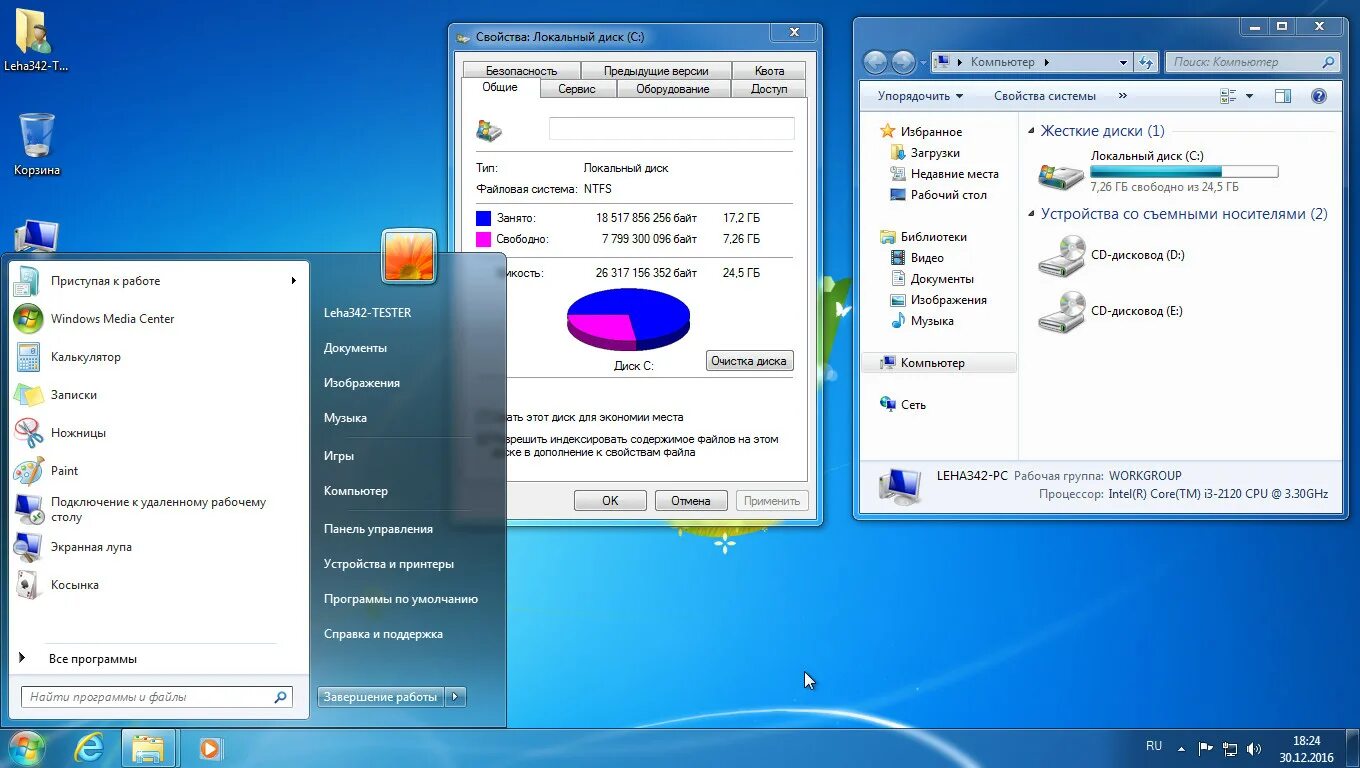The height and width of the screenshot is (768, 1360).
Task: Open address bar history dropdown arrow
Action: point(1123,62)
